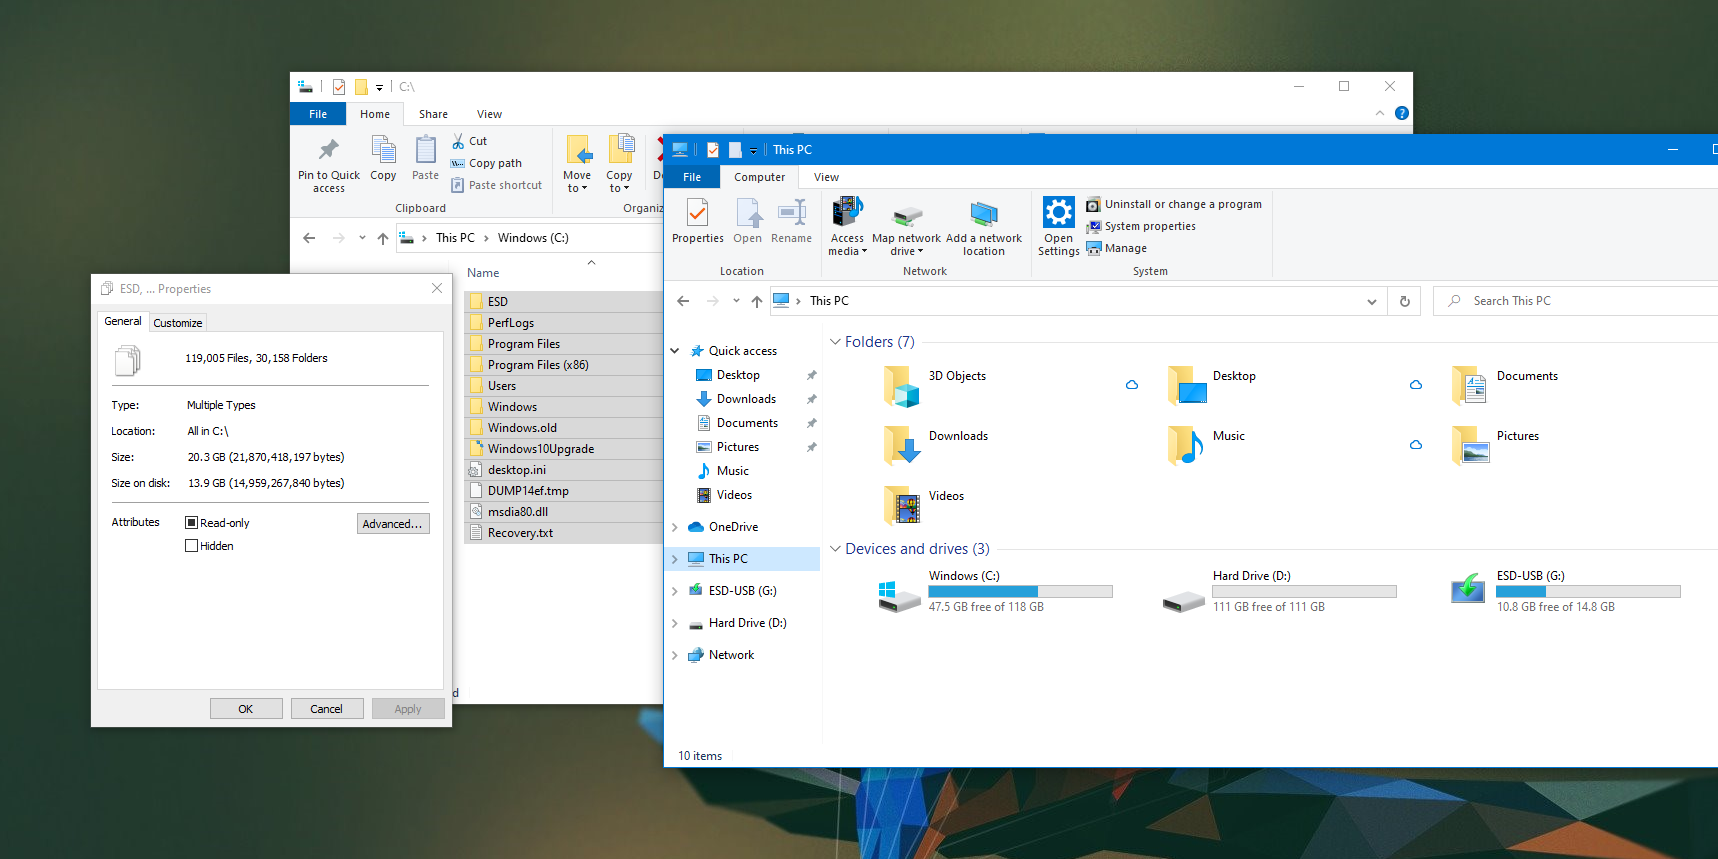1718x859 pixels.
Task: Click Manage in System group
Action: coord(1117,248)
